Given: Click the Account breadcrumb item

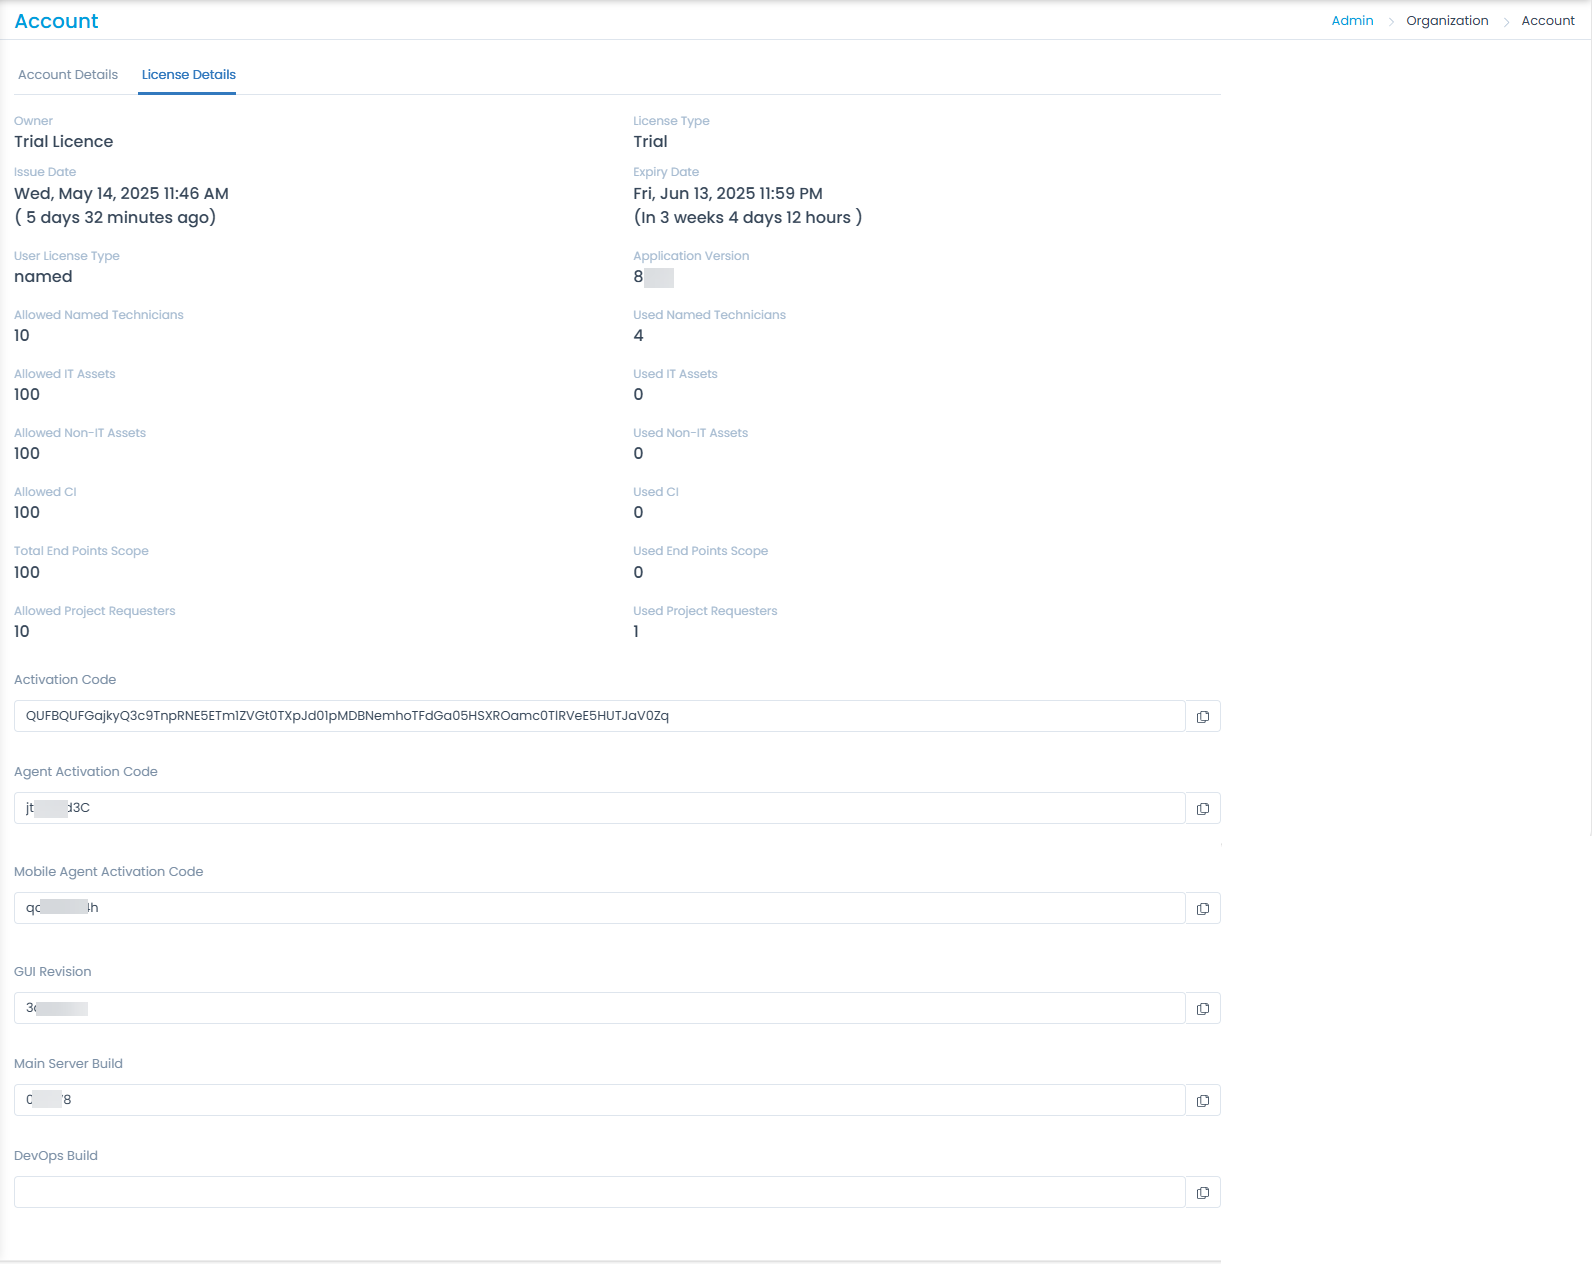Looking at the screenshot, I should click(x=1547, y=21).
